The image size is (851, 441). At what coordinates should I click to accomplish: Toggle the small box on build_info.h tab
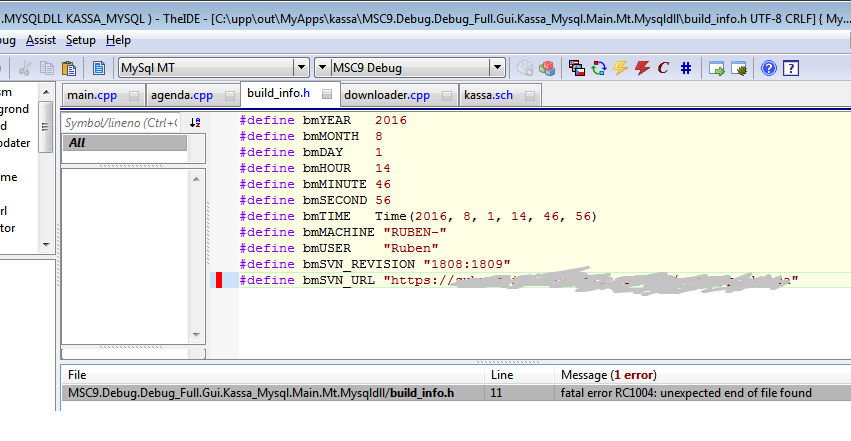pos(326,95)
